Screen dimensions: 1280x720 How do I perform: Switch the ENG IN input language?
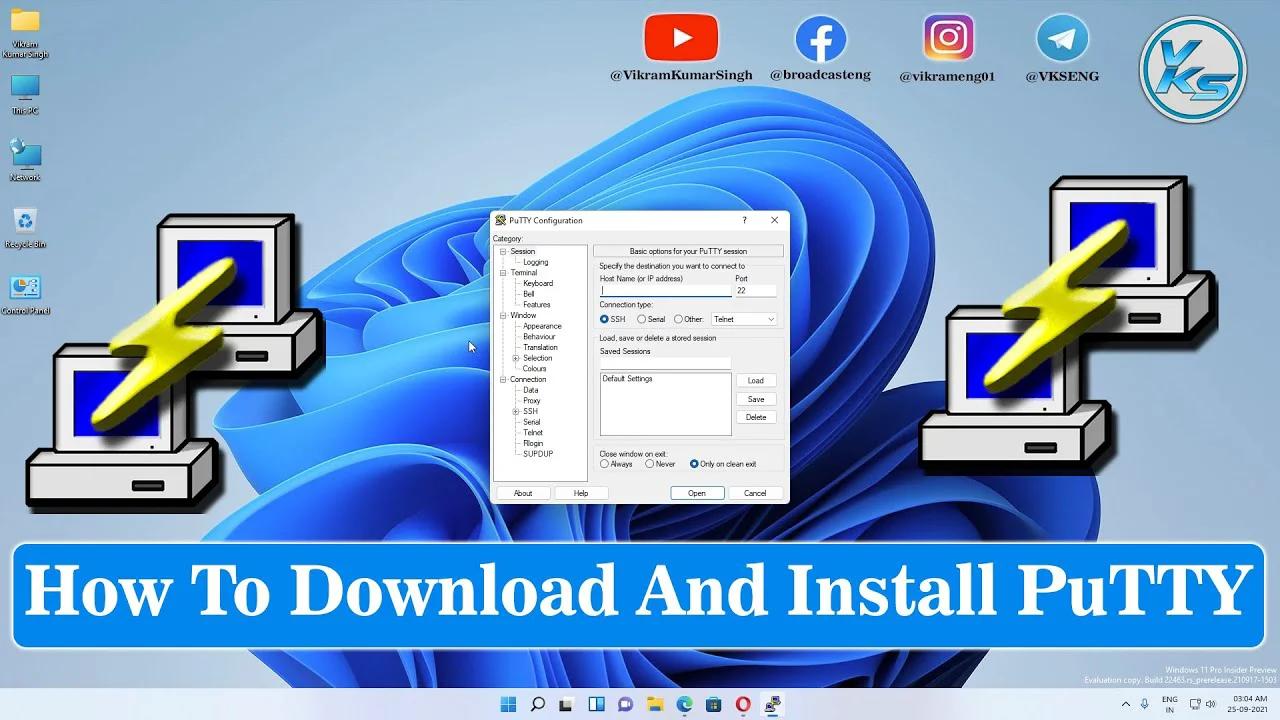[x=1170, y=704]
